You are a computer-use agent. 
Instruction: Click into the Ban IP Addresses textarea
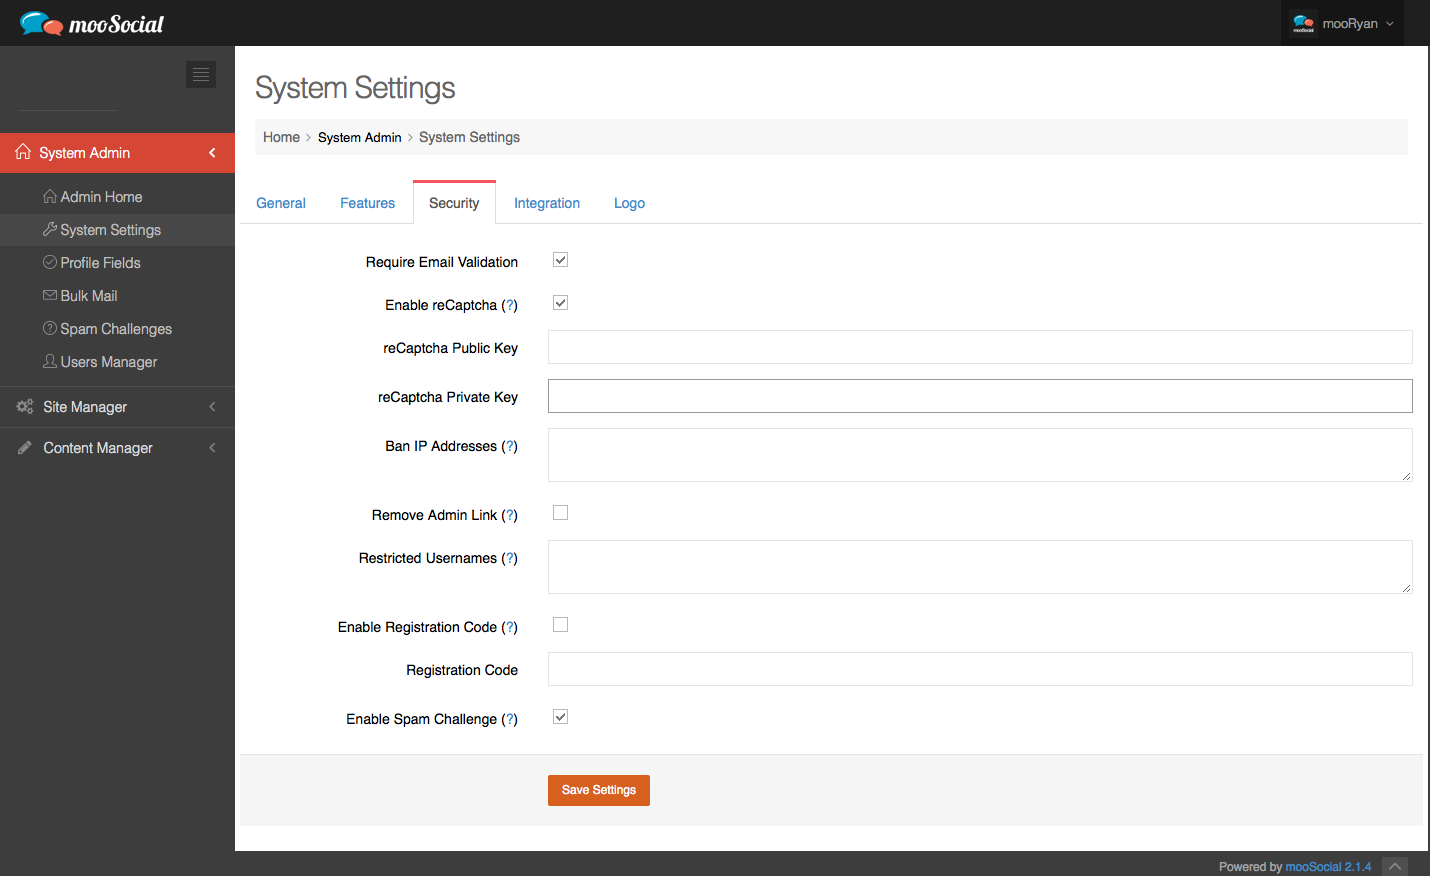(980, 455)
